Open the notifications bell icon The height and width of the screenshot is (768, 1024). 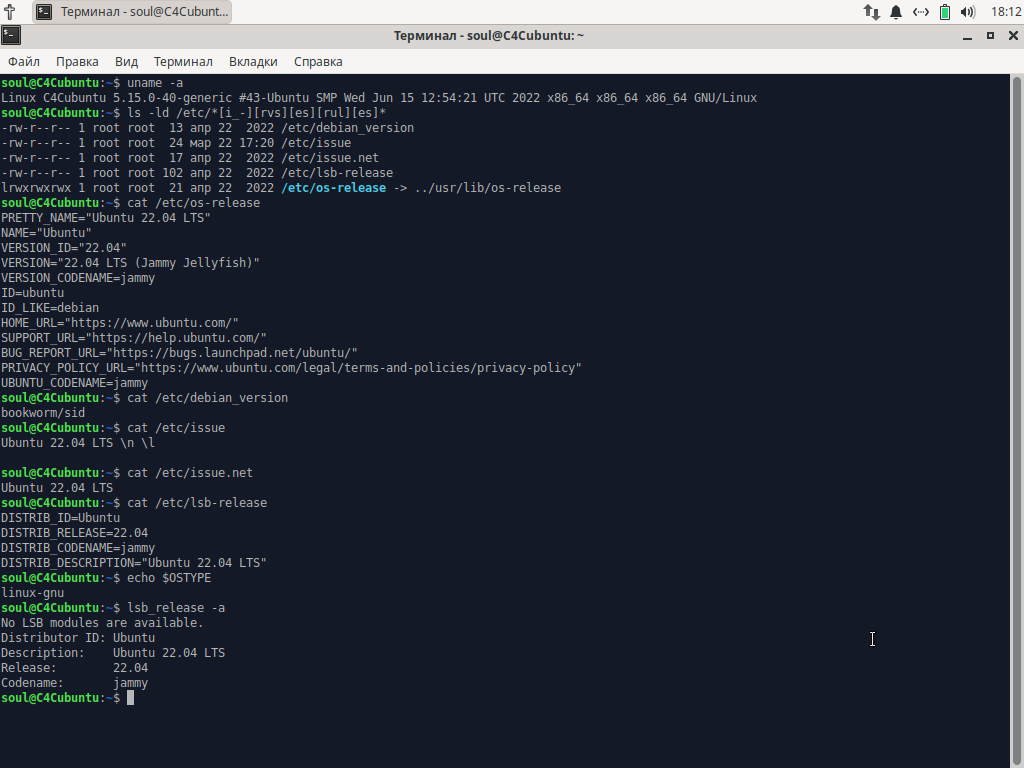pos(896,12)
